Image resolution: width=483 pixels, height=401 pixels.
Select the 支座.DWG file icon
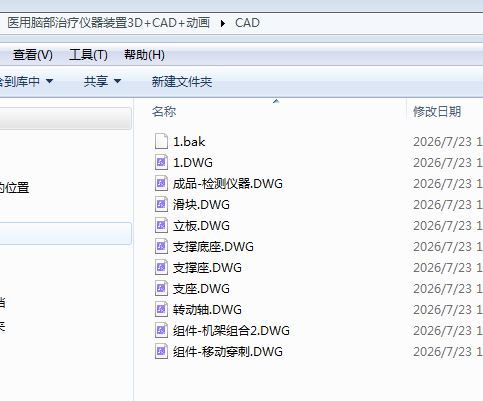(161, 288)
